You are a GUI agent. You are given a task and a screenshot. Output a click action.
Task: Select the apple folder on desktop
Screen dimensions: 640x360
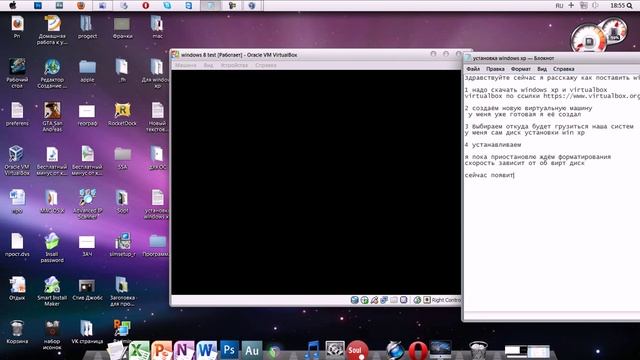click(x=87, y=71)
